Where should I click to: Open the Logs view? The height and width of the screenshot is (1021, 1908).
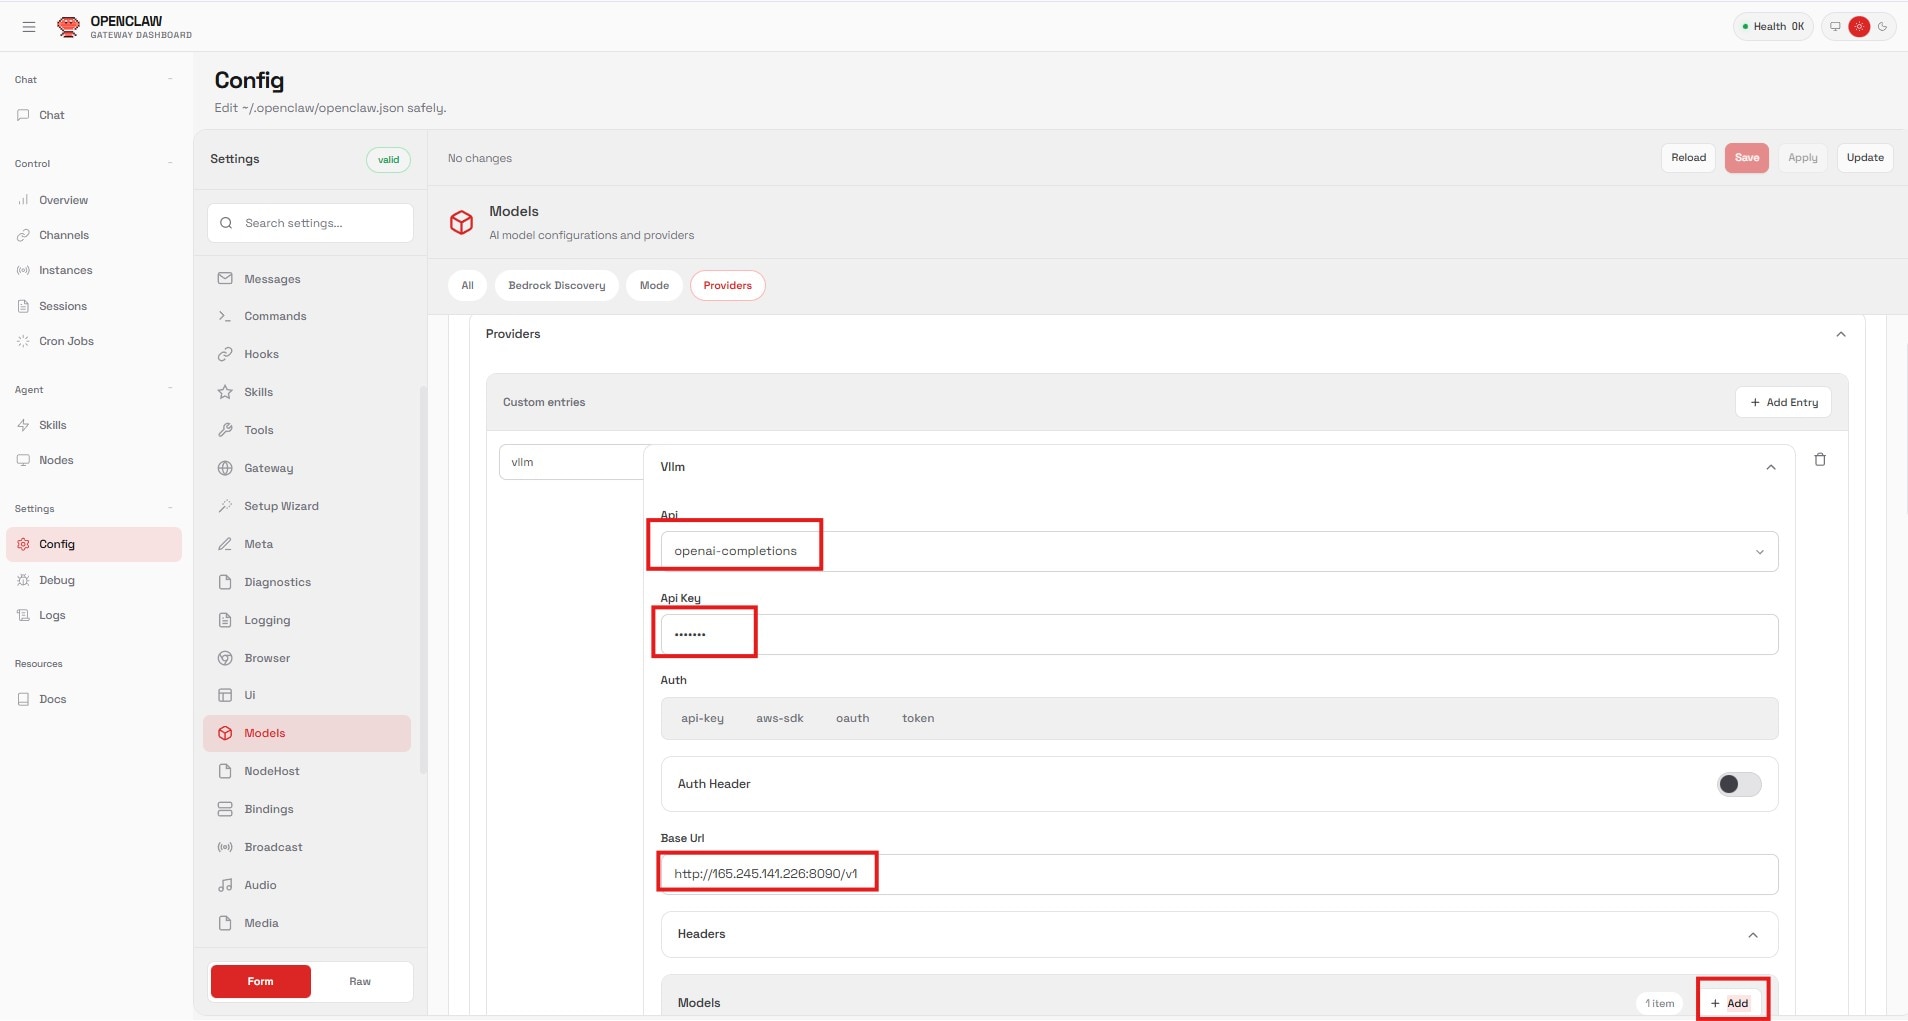[50, 615]
